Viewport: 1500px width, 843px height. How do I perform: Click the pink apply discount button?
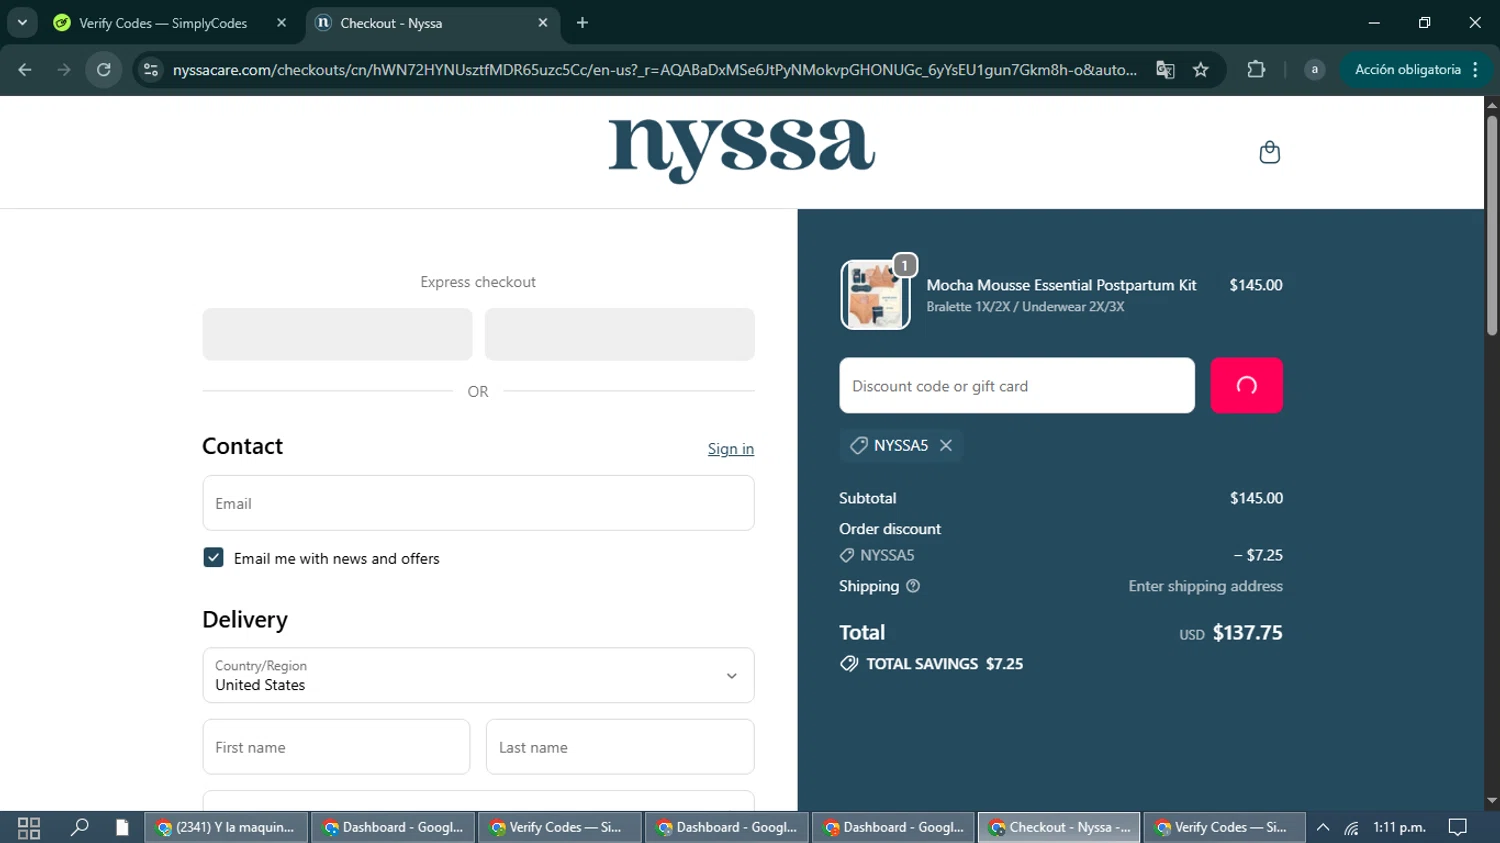click(x=1246, y=385)
